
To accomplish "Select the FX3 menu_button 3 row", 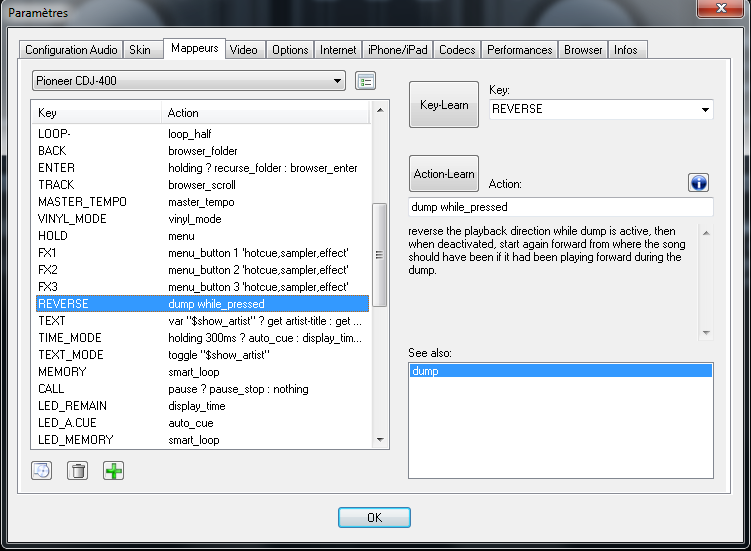I will coord(202,287).
